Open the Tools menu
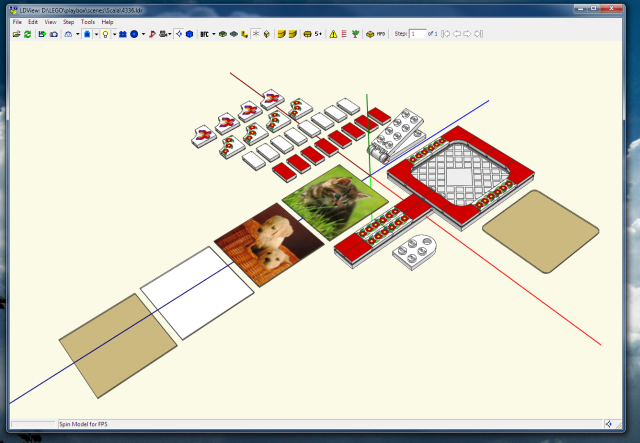640x443 pixels. pos(88,21)
